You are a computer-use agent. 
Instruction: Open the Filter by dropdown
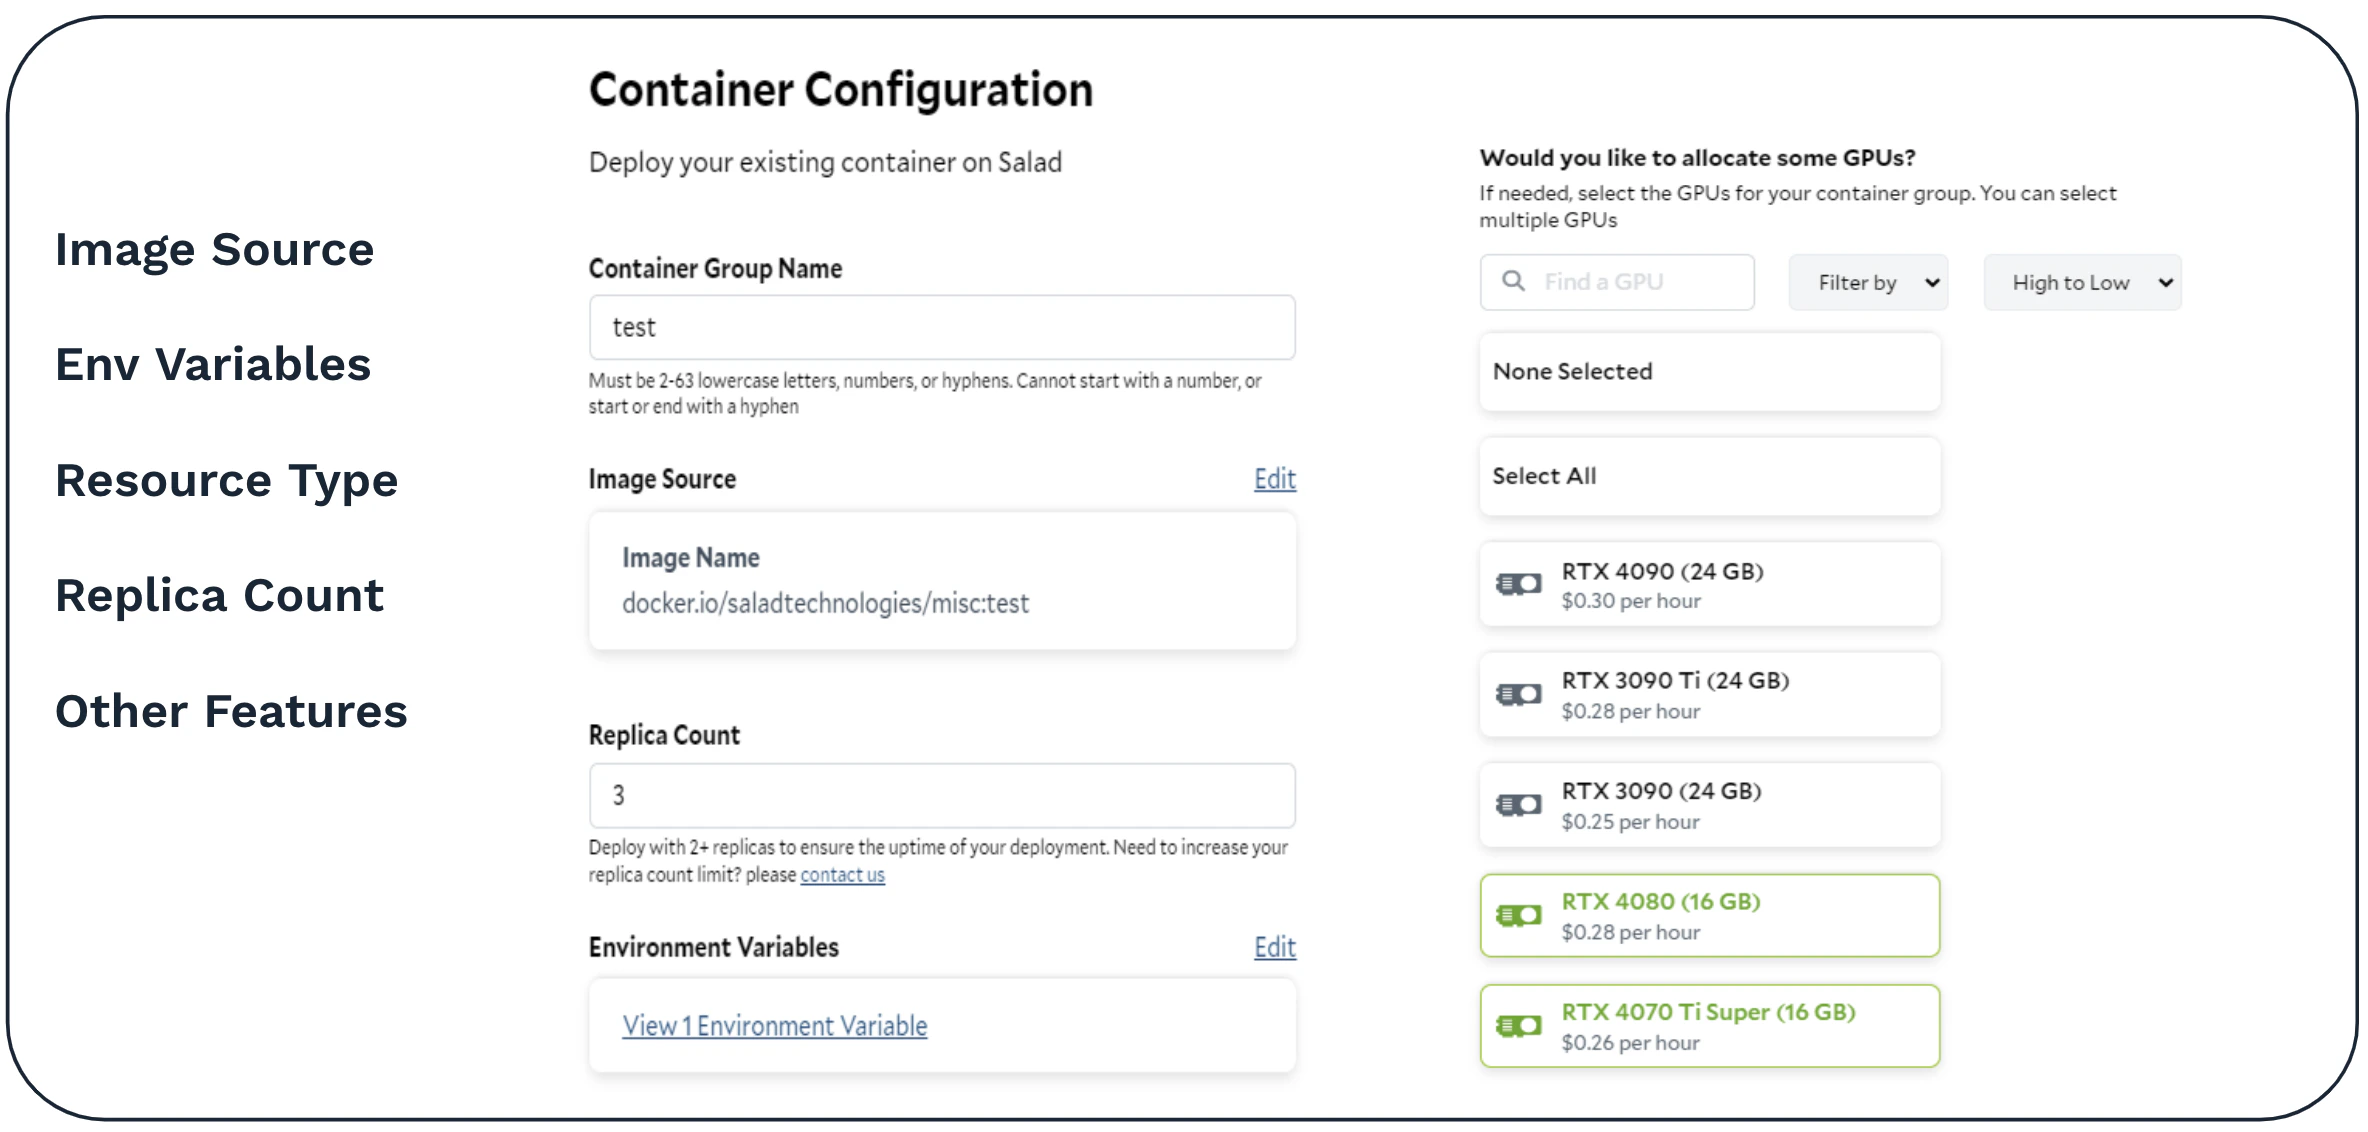pos(1868,283)
